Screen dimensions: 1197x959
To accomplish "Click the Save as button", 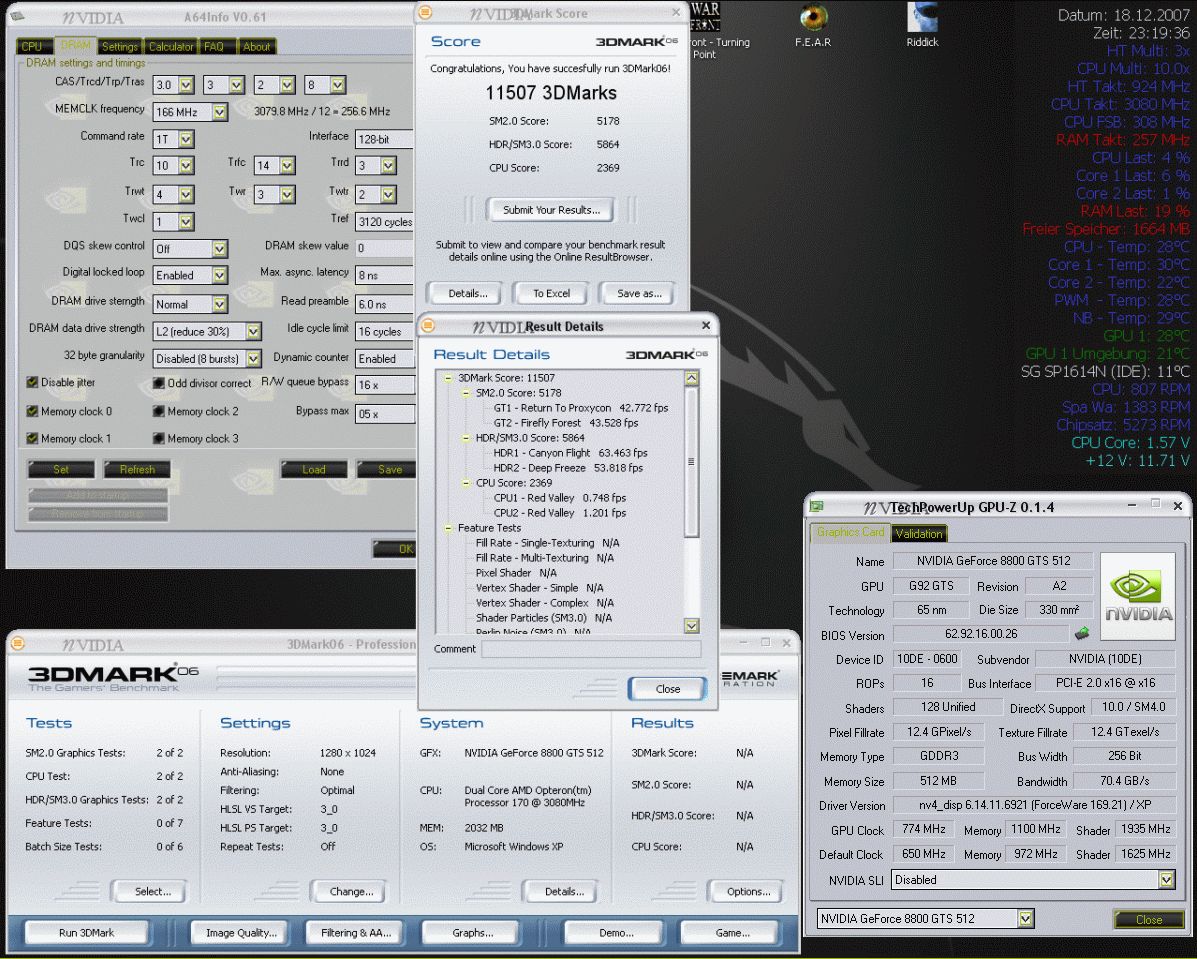I will pyautogui.click(x=639, y=293).
